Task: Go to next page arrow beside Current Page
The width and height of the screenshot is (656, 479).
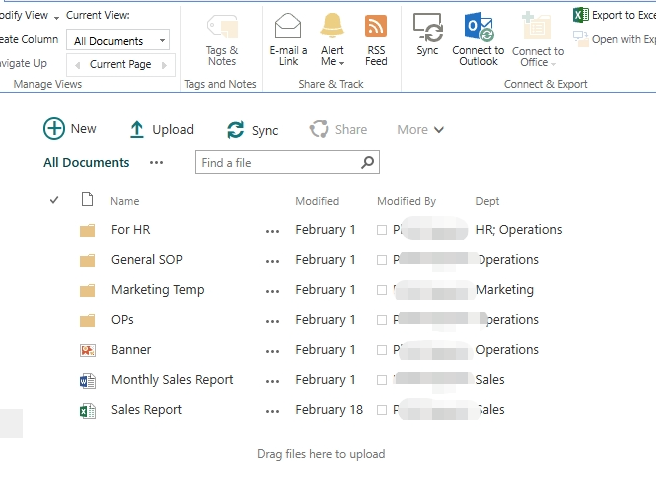Action: coord(164,65)
